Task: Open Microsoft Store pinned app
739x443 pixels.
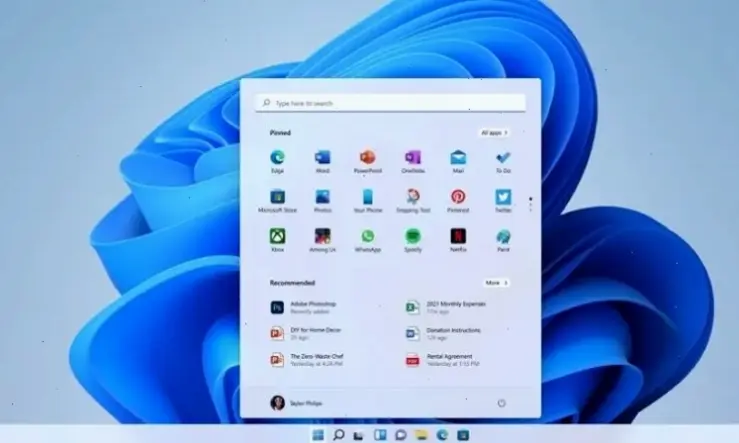Action: [277, 201]
